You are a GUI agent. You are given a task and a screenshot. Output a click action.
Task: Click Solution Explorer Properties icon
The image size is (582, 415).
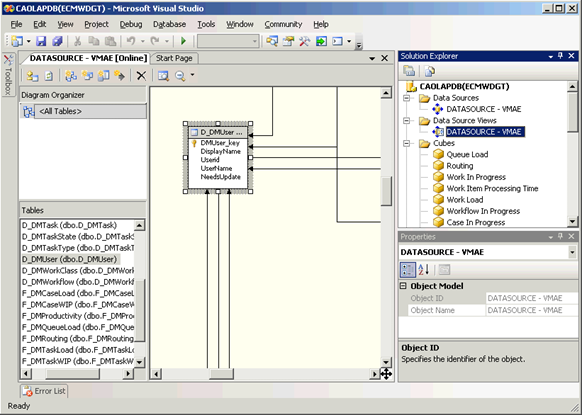409,71
